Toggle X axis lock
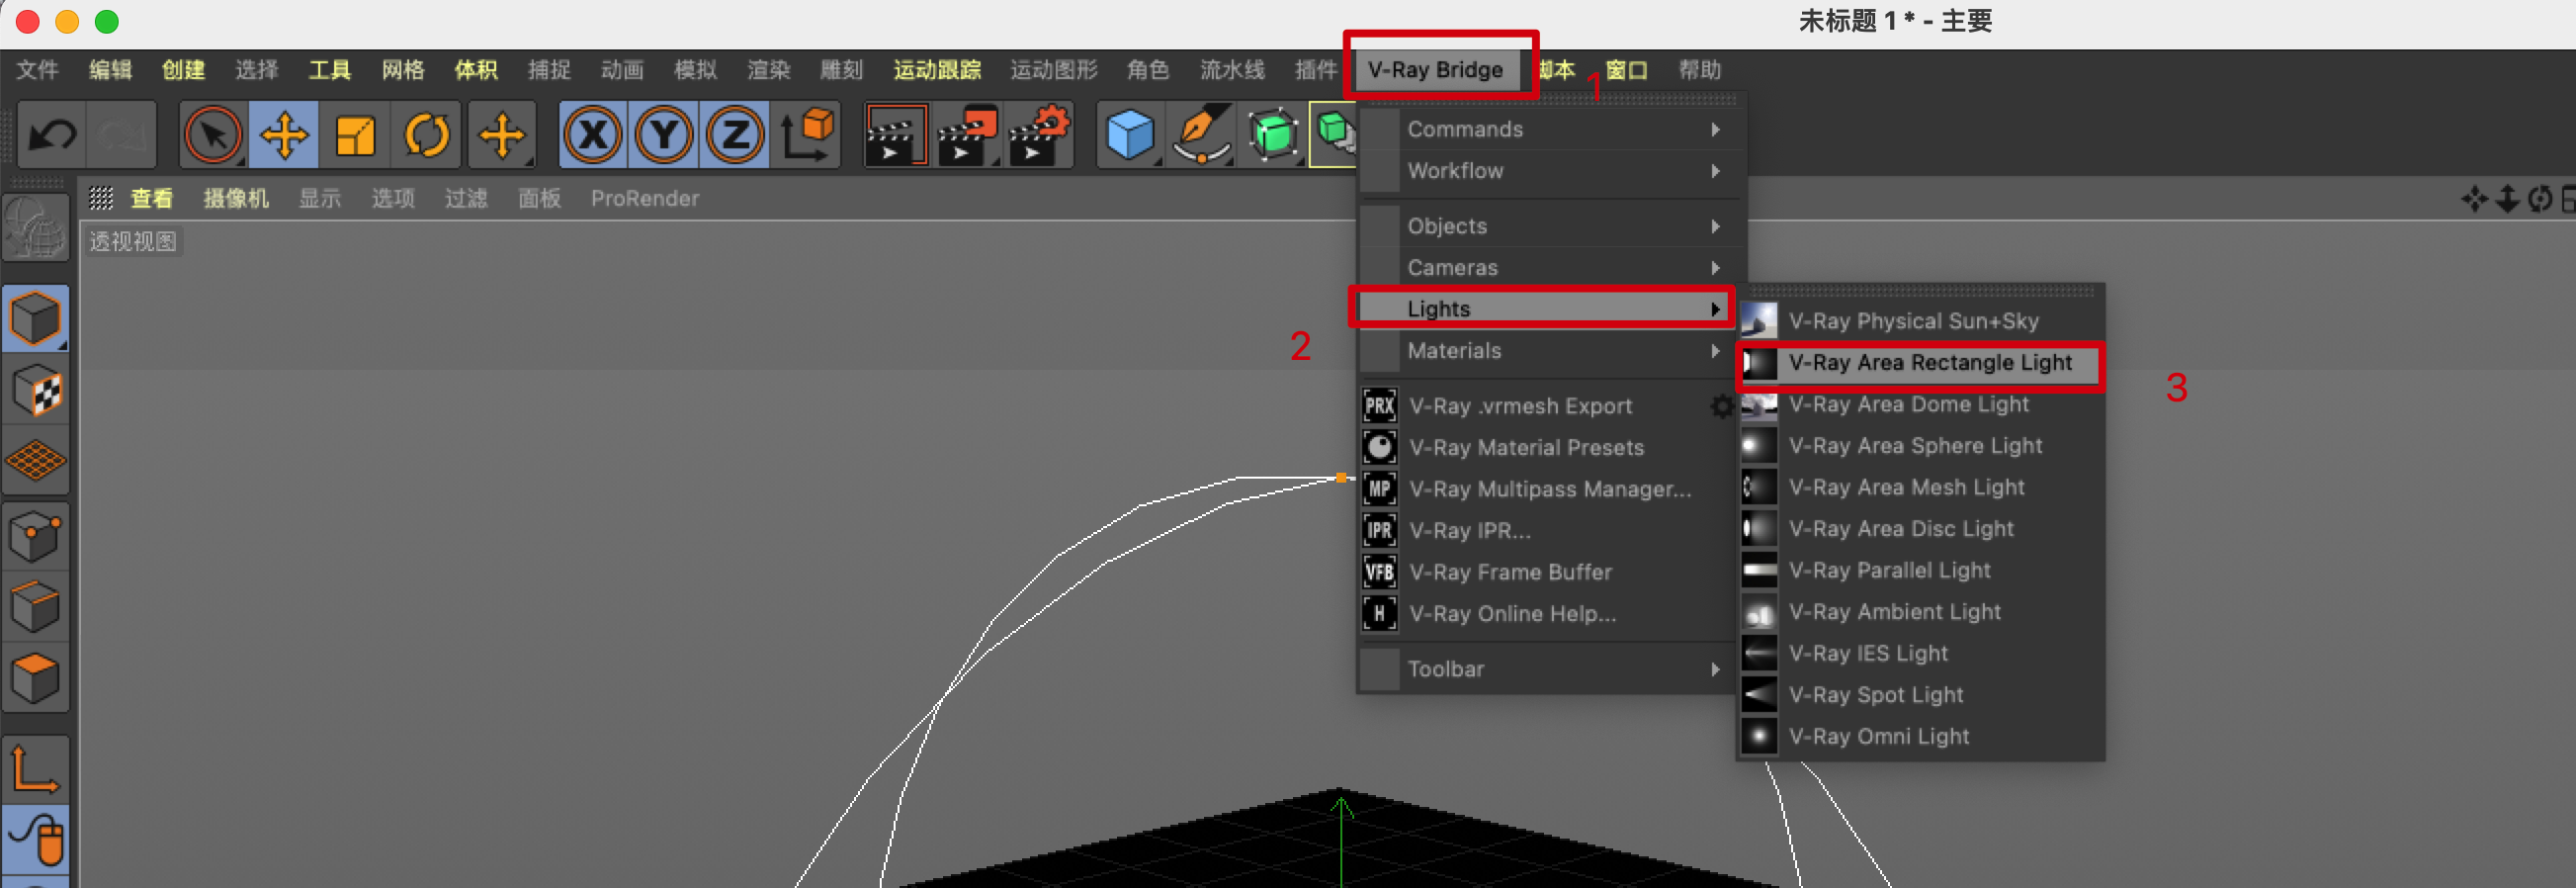Image resolution: width=2576 pixels, height=888 pixels. coord(593,135)
